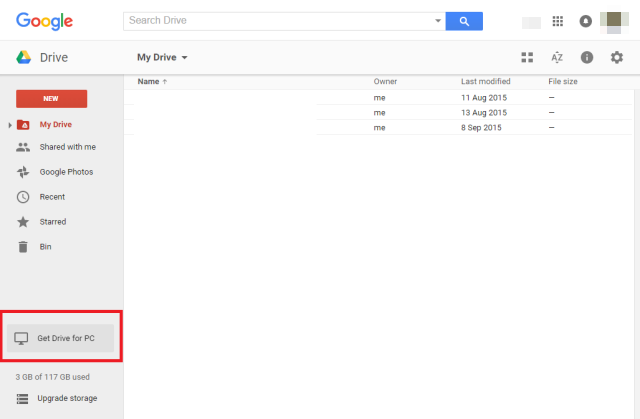Open the notifications bell

tap(585, 21)
